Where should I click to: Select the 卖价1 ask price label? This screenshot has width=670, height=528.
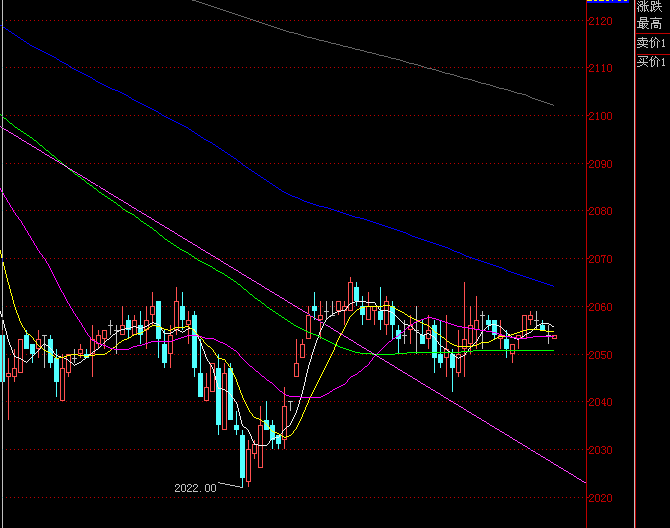point(651,43)
